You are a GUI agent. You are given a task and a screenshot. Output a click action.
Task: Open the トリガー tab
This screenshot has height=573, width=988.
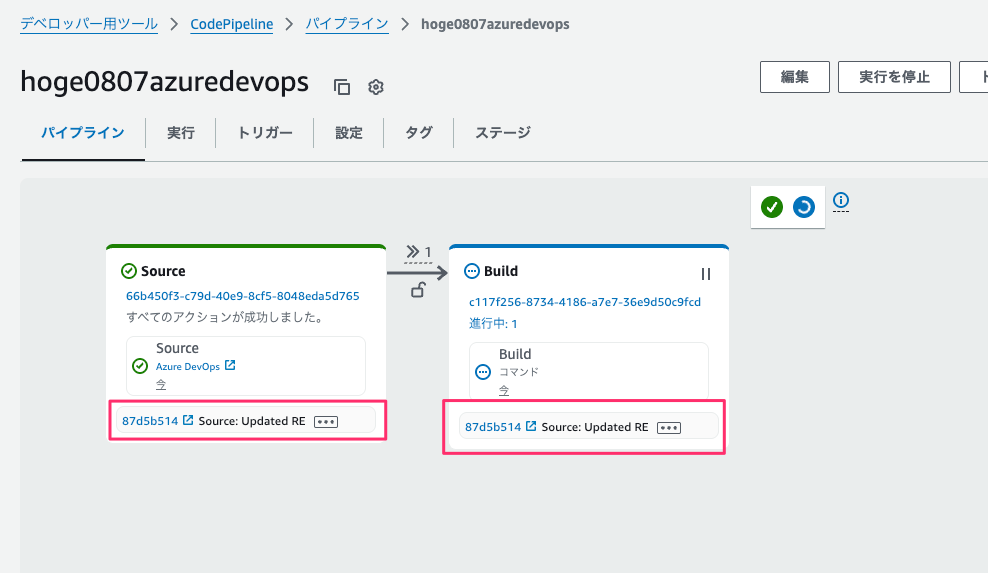265,133
